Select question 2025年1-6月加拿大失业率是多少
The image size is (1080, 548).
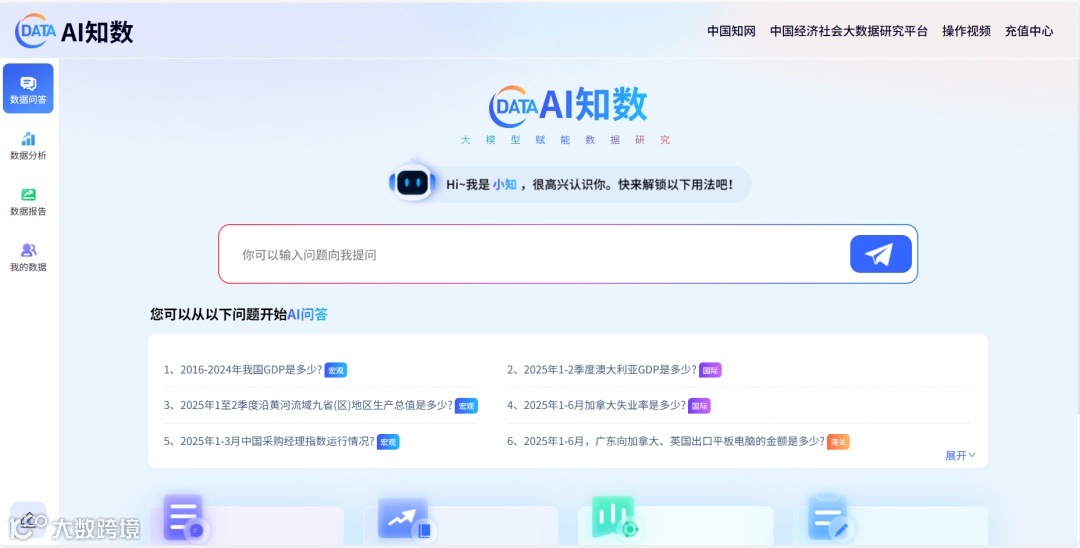[596, 405]
